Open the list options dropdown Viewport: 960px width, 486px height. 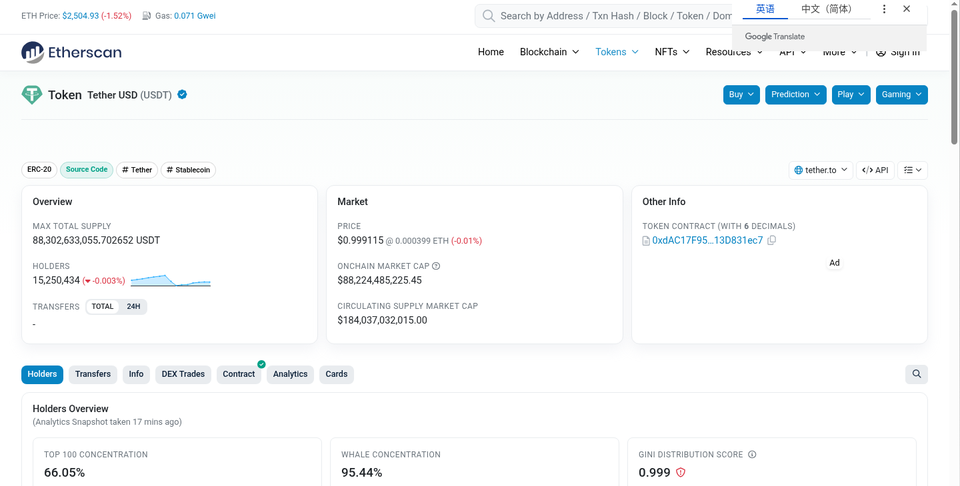pos(912,170)
